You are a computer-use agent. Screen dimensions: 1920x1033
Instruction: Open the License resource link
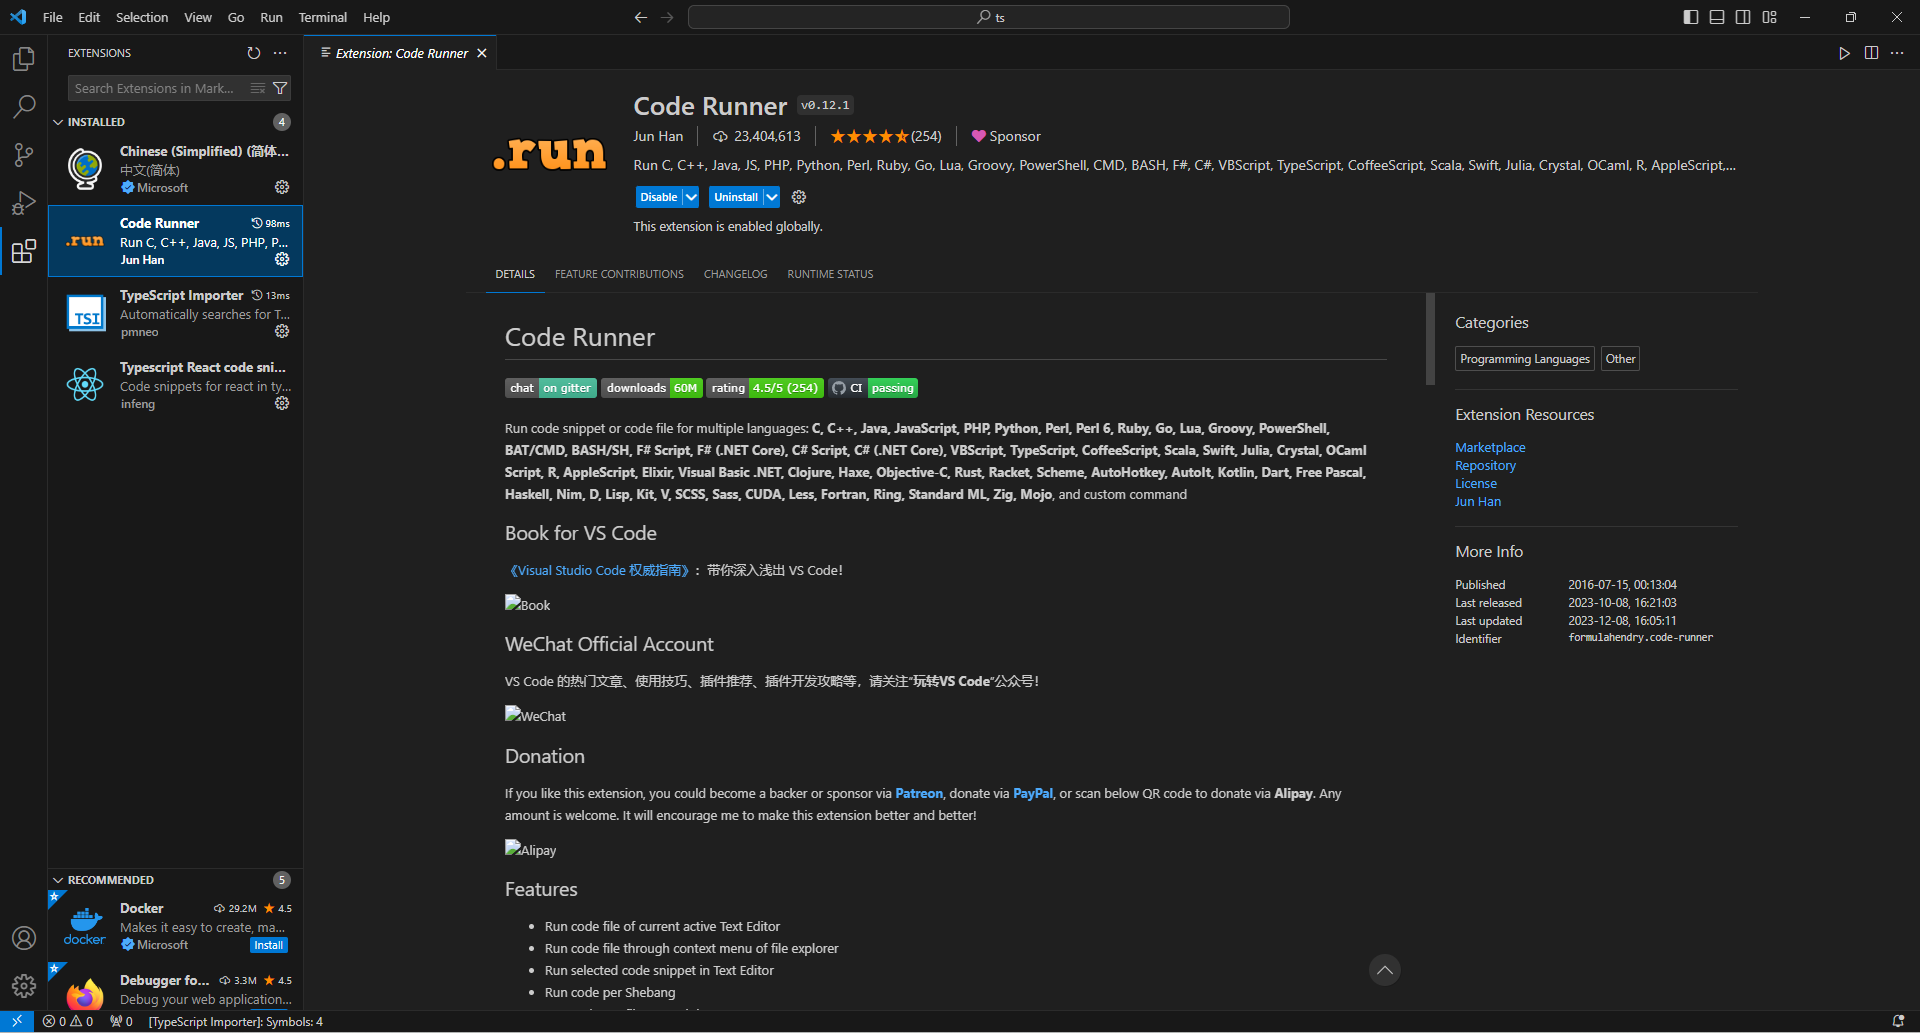tap(1476, 483)
